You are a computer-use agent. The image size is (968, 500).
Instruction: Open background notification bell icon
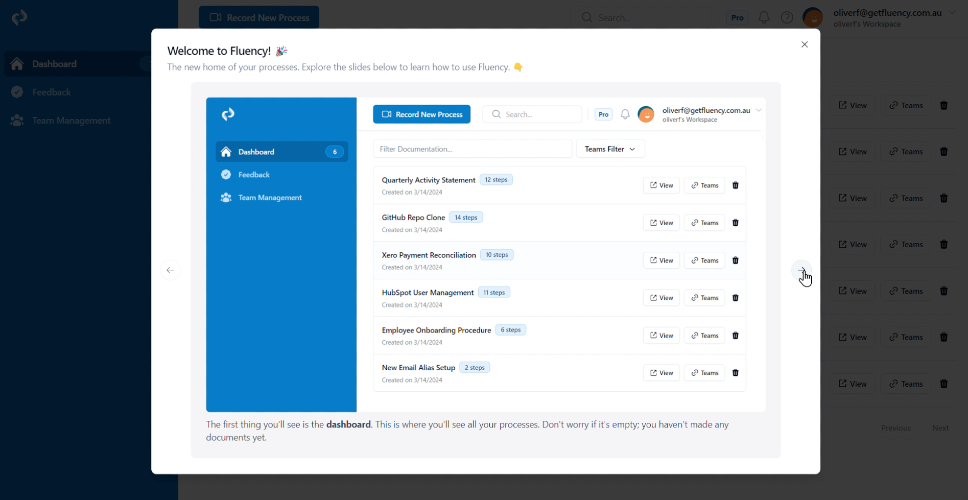764,17
